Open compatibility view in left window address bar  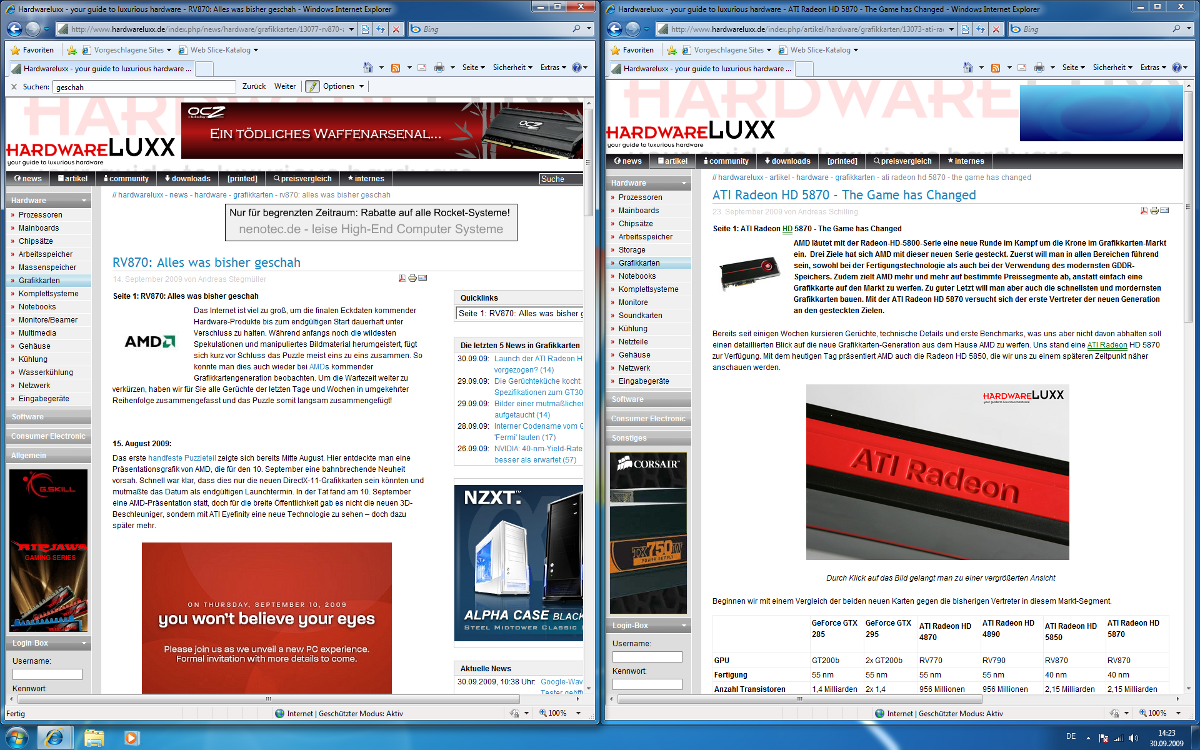(367, 30)
